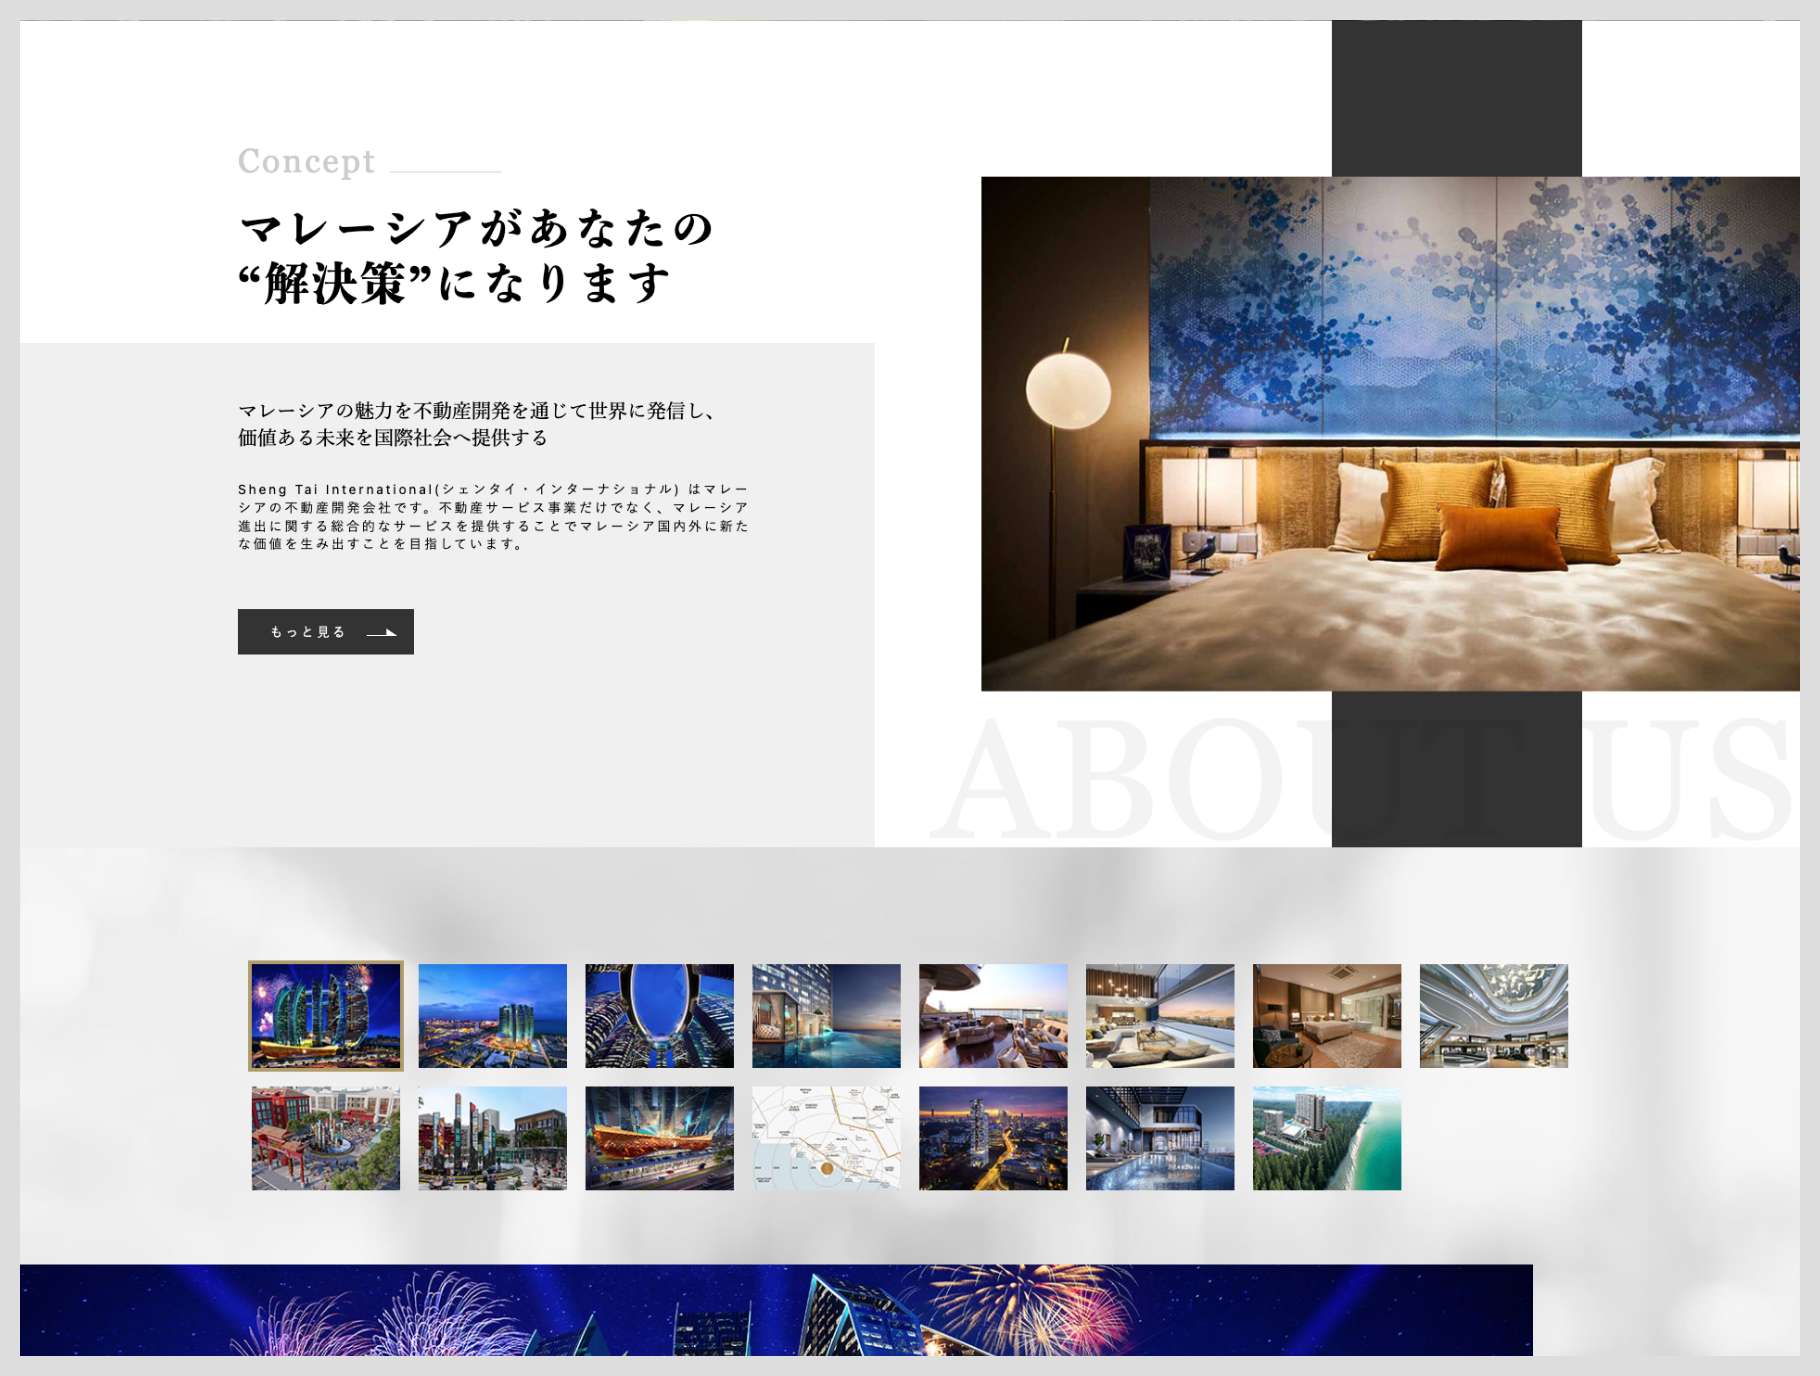This screenshot has height=1376, width=1820.
Task: Open the coastal city night skyline thumbnail
Action: (492, 1016)
